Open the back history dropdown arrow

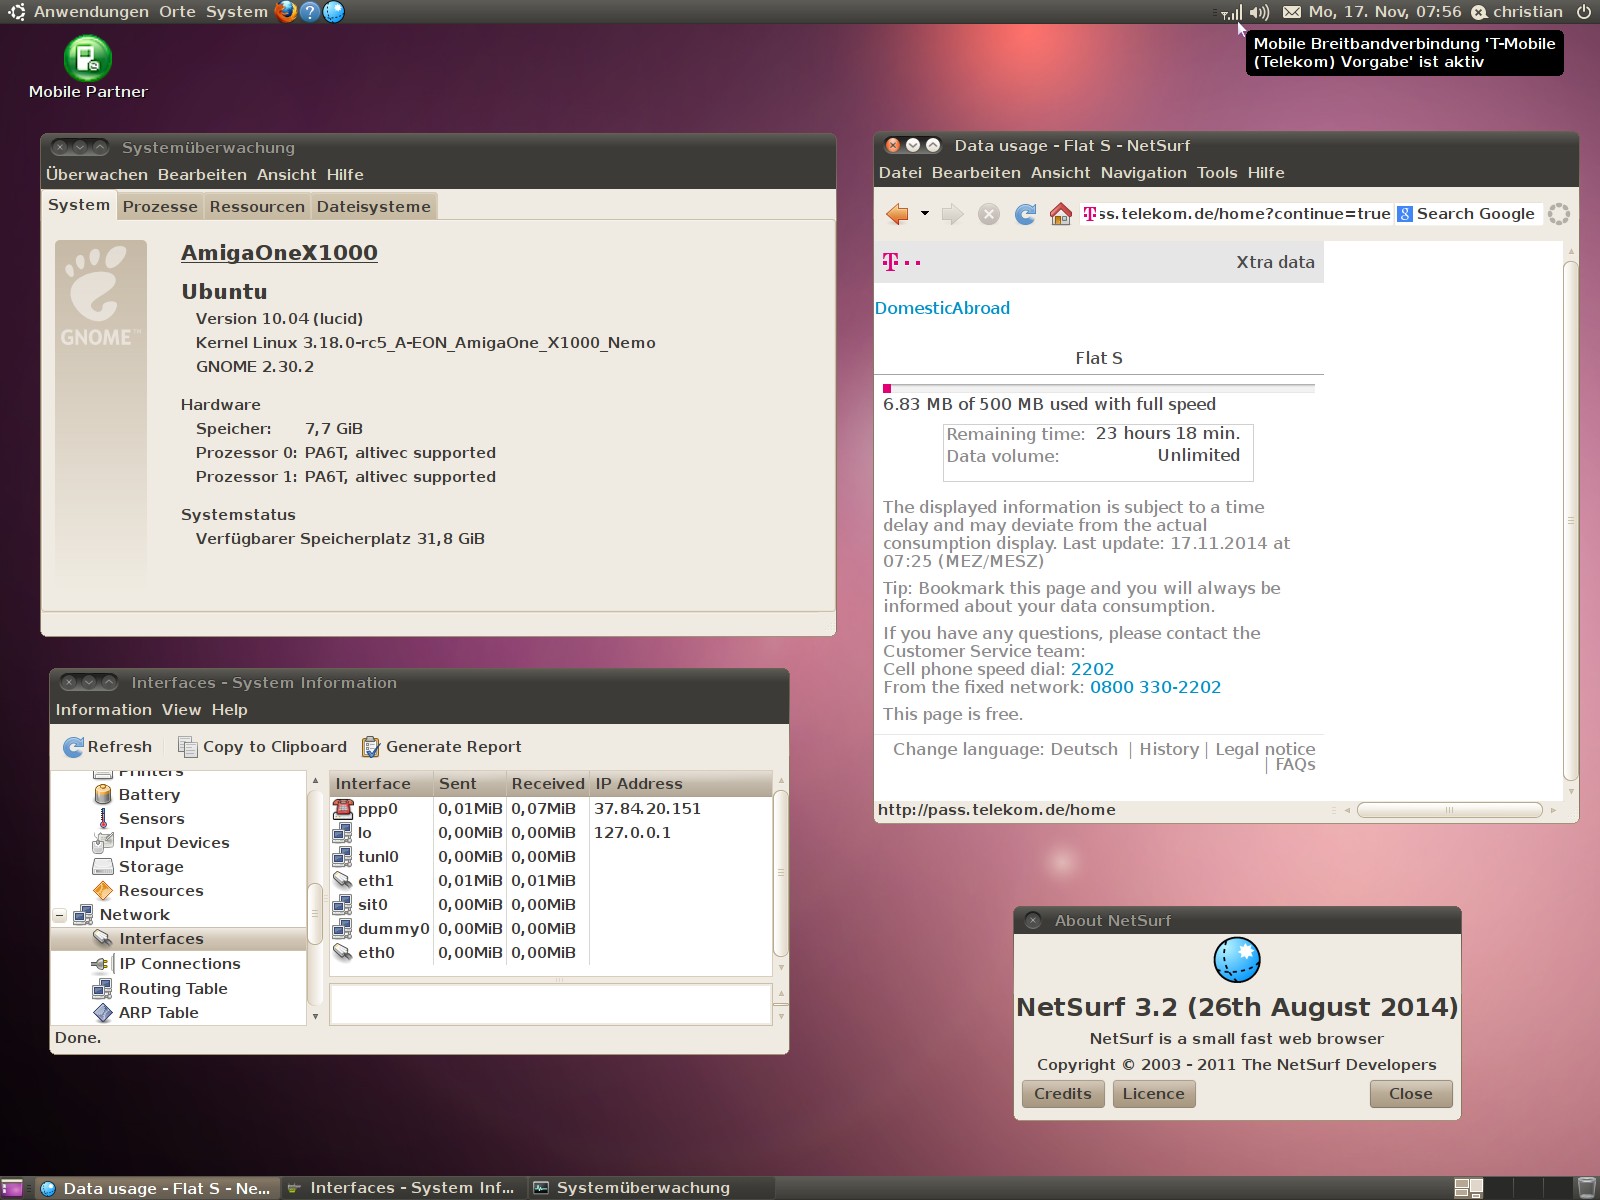pyautogui.click(x=925, y=214)
